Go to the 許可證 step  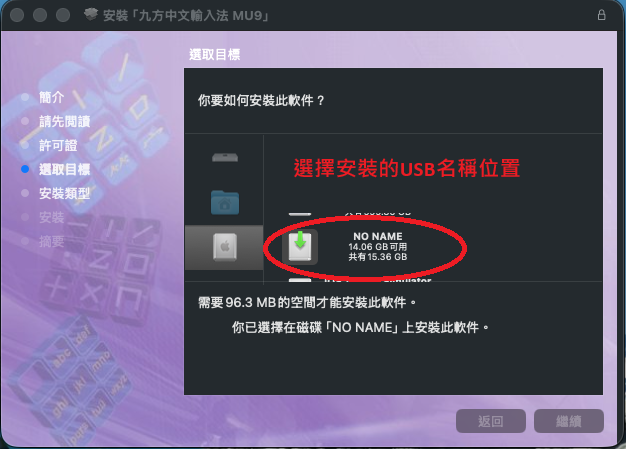pos(58,145)
